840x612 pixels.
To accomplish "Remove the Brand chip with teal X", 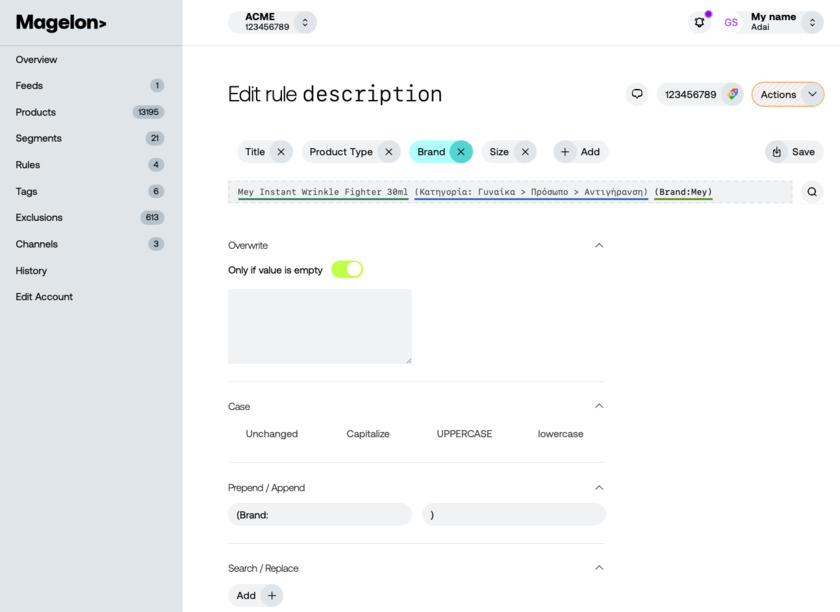I will coord(461,152).
